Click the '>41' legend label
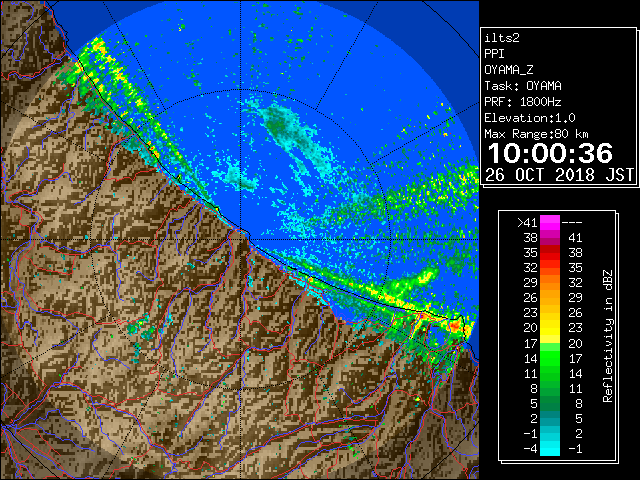The height and width of the screenshot is (480, 640). (527, 223)
